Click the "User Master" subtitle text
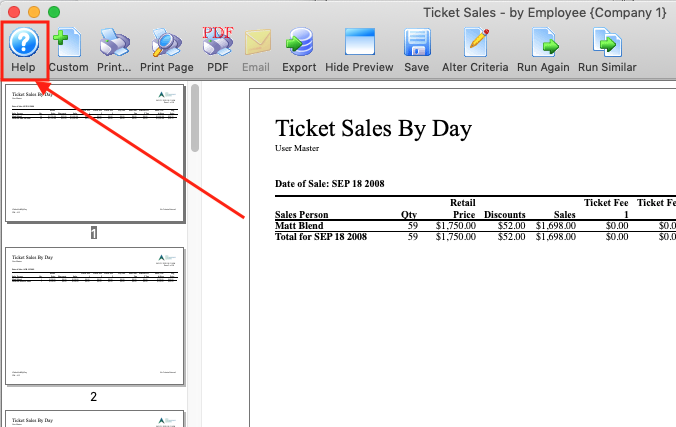This screenshot has height=427, width=676. tap(297, 148)
